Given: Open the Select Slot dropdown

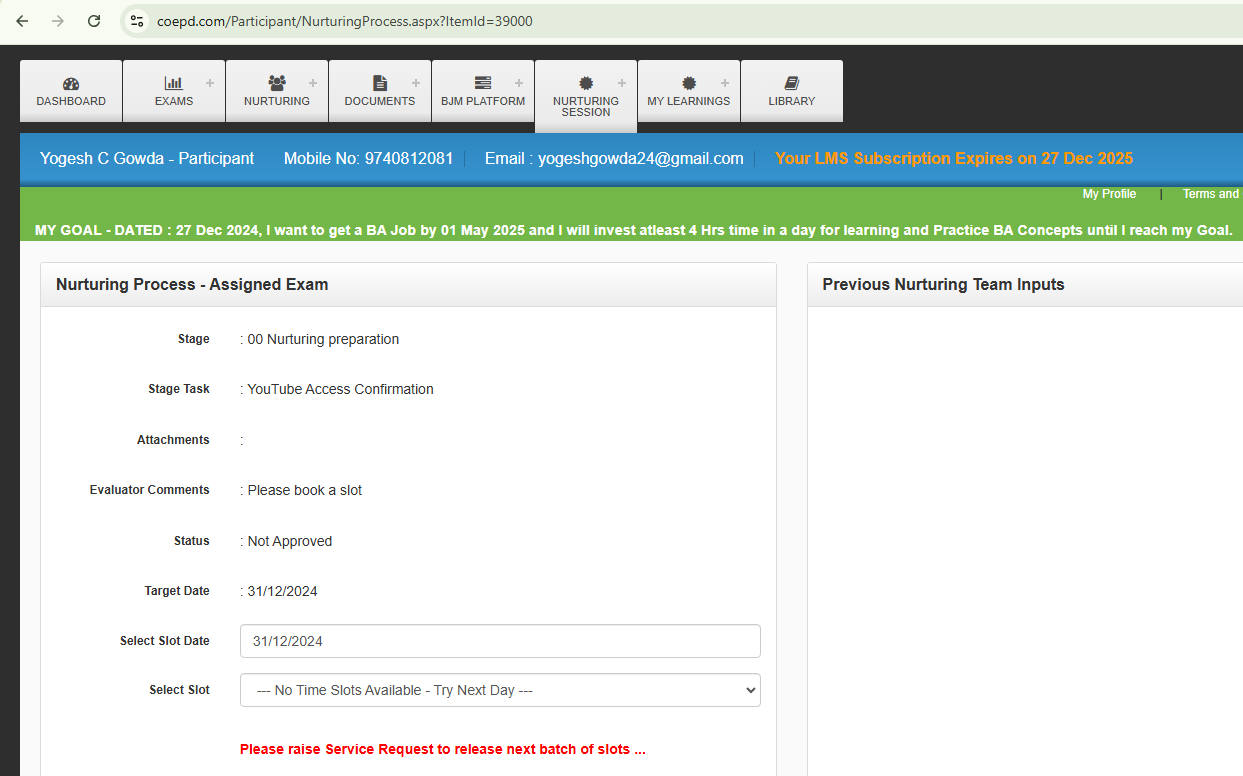Looking at the screenshot, I should point(500,690).
